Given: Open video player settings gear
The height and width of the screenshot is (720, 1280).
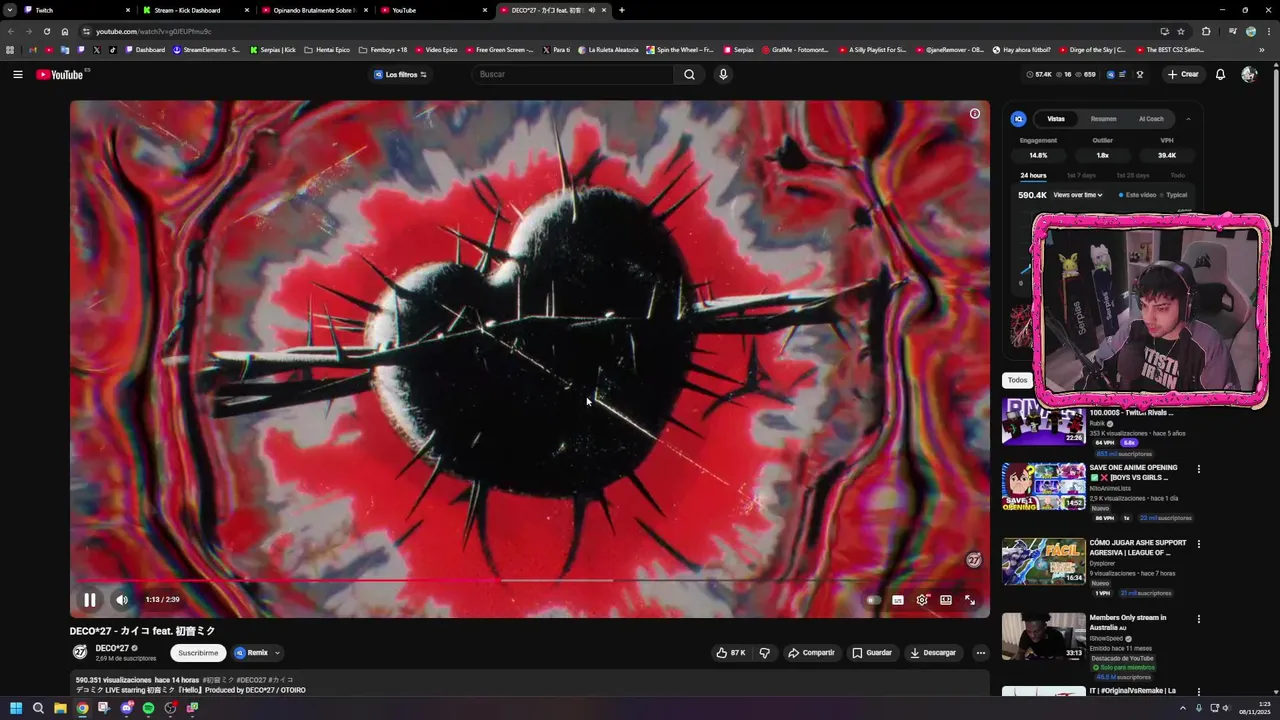Looking at the screenshot, I should [922, 600].
